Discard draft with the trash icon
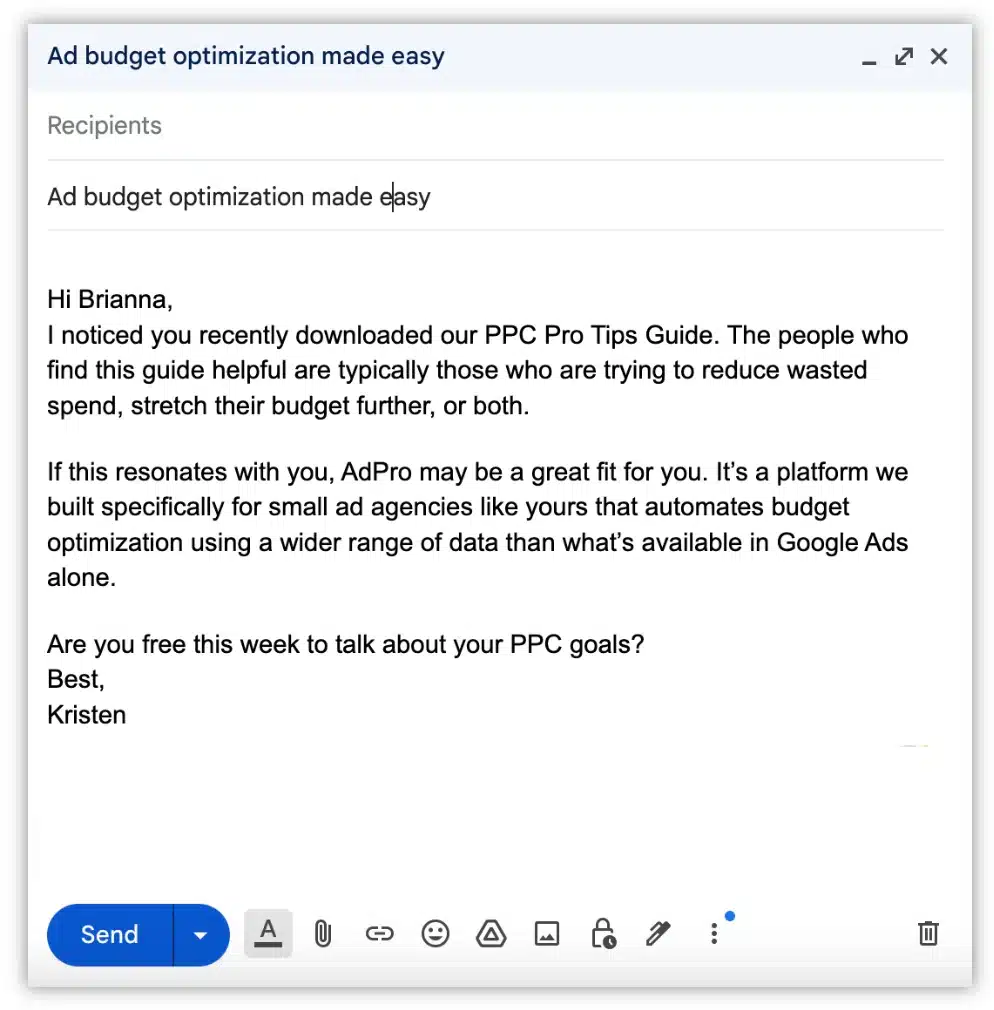This screenshot has height=1010, width=994. pos(928,934)
